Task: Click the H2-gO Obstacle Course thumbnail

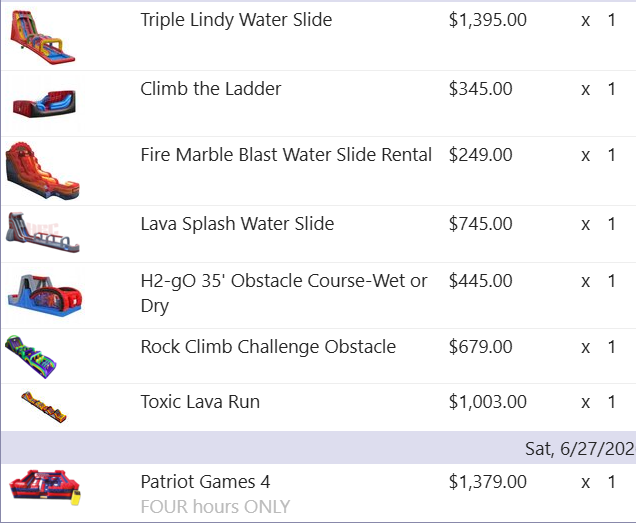Action: pyautogui.click(x=45, y=294)
